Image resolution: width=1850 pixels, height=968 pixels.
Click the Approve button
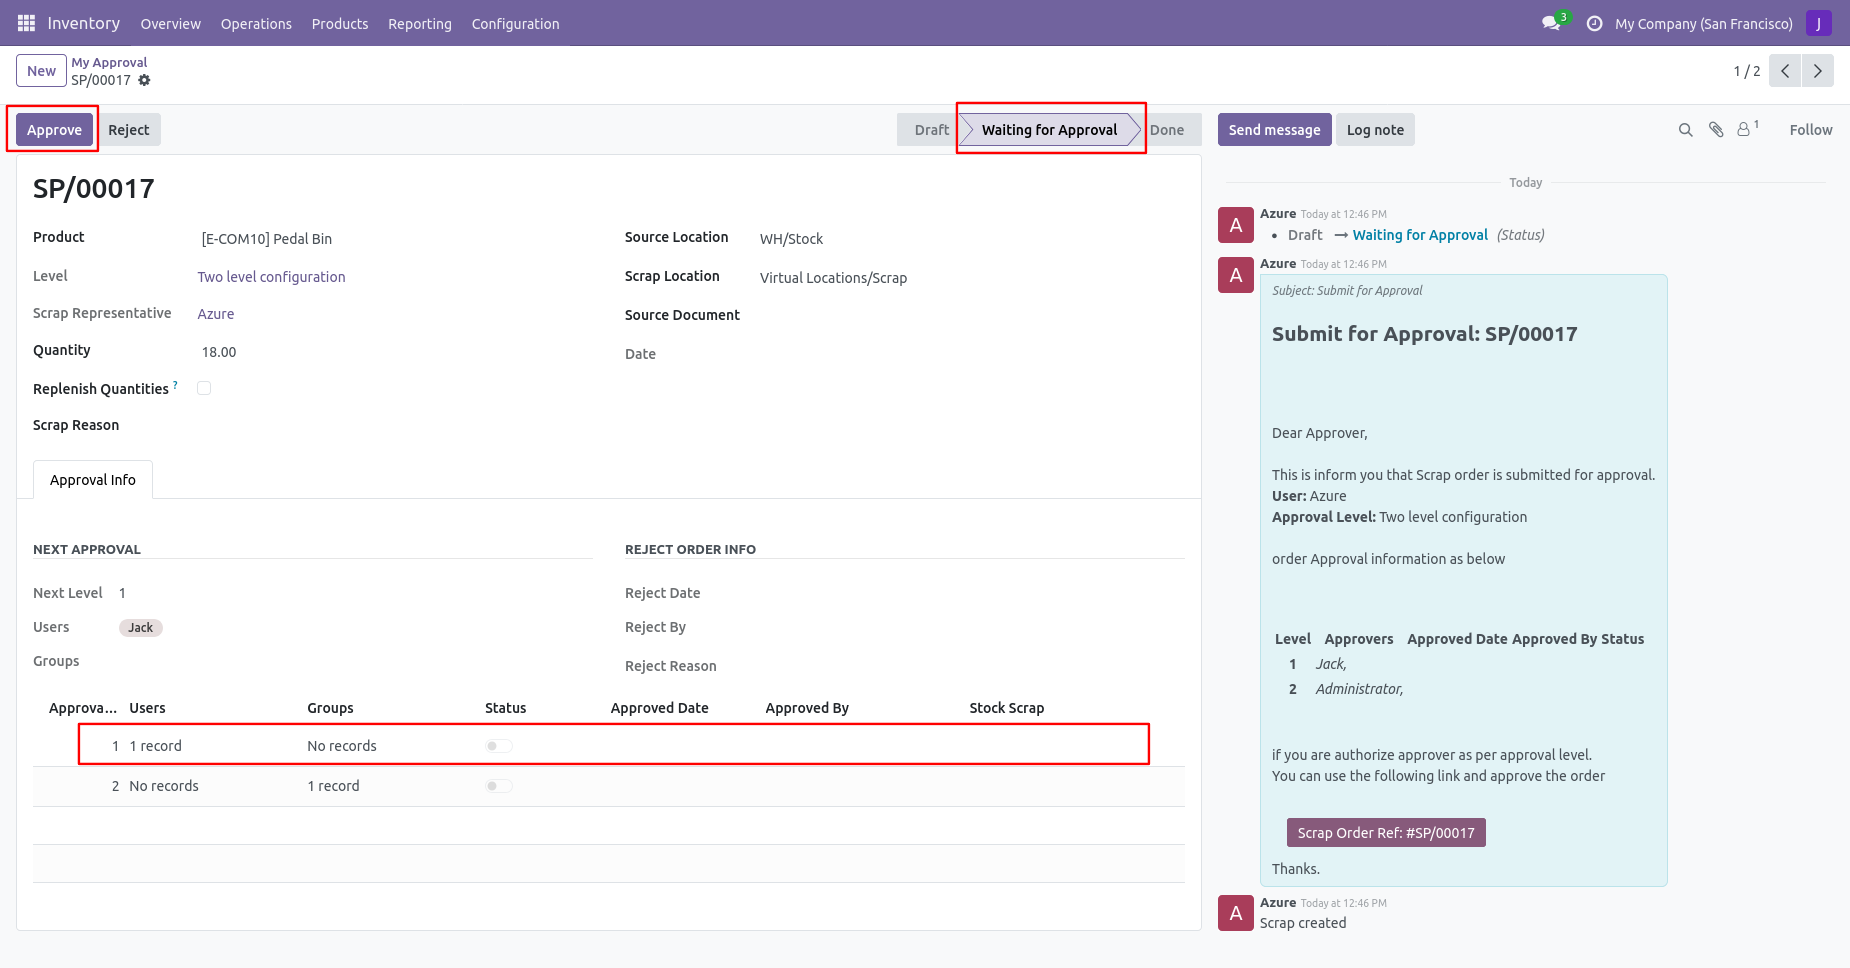pyautogui.click(x=54, y=130)
